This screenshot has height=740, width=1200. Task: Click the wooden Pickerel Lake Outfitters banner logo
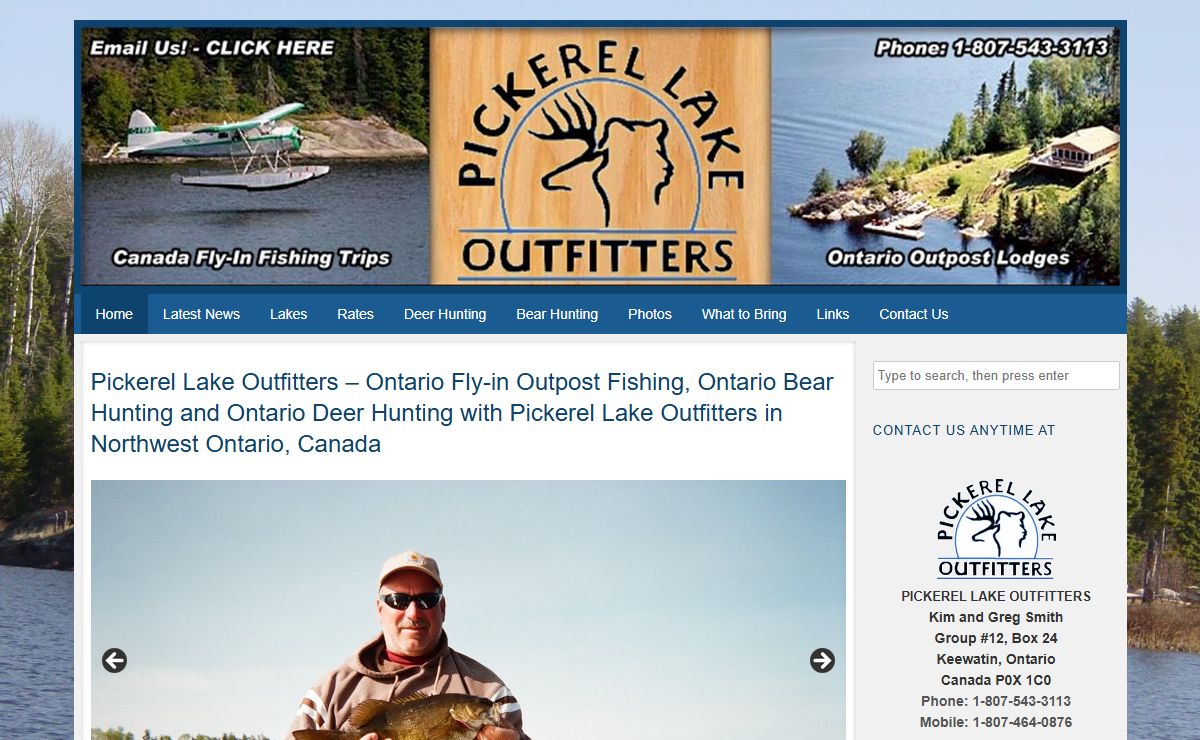pyautogui.click(x=601, y=156)
